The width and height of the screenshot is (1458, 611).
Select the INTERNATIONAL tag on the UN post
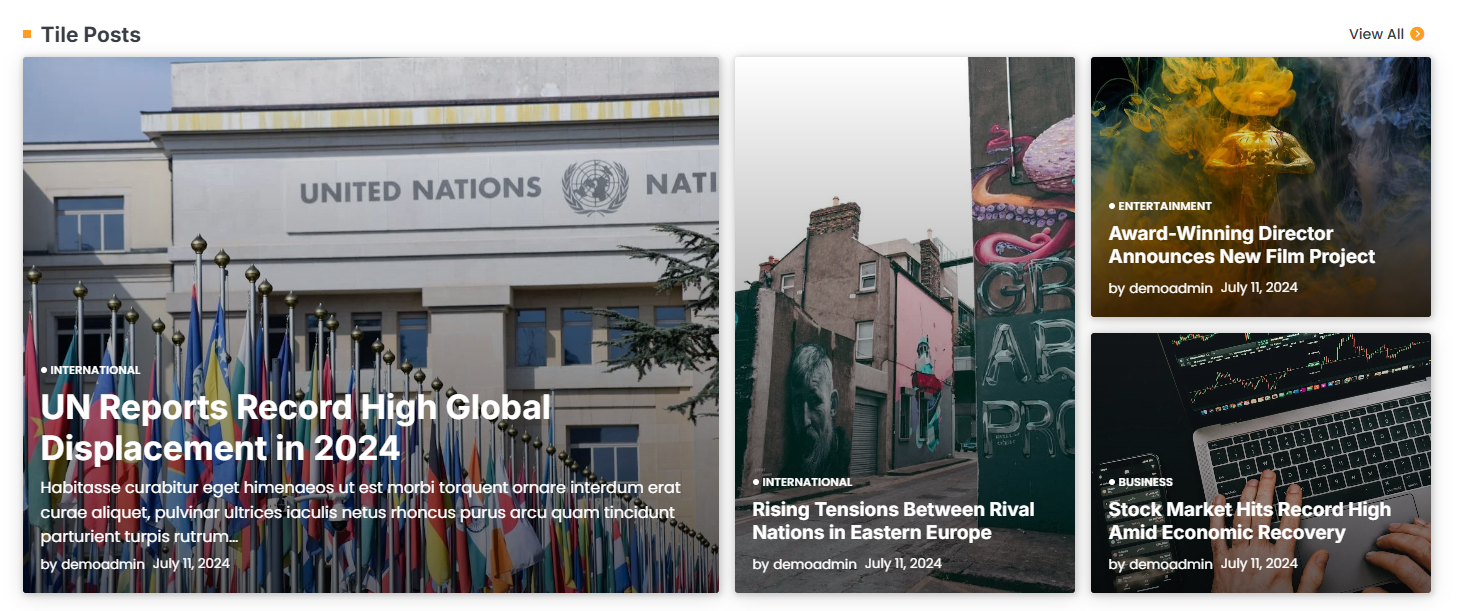point(95,370)
